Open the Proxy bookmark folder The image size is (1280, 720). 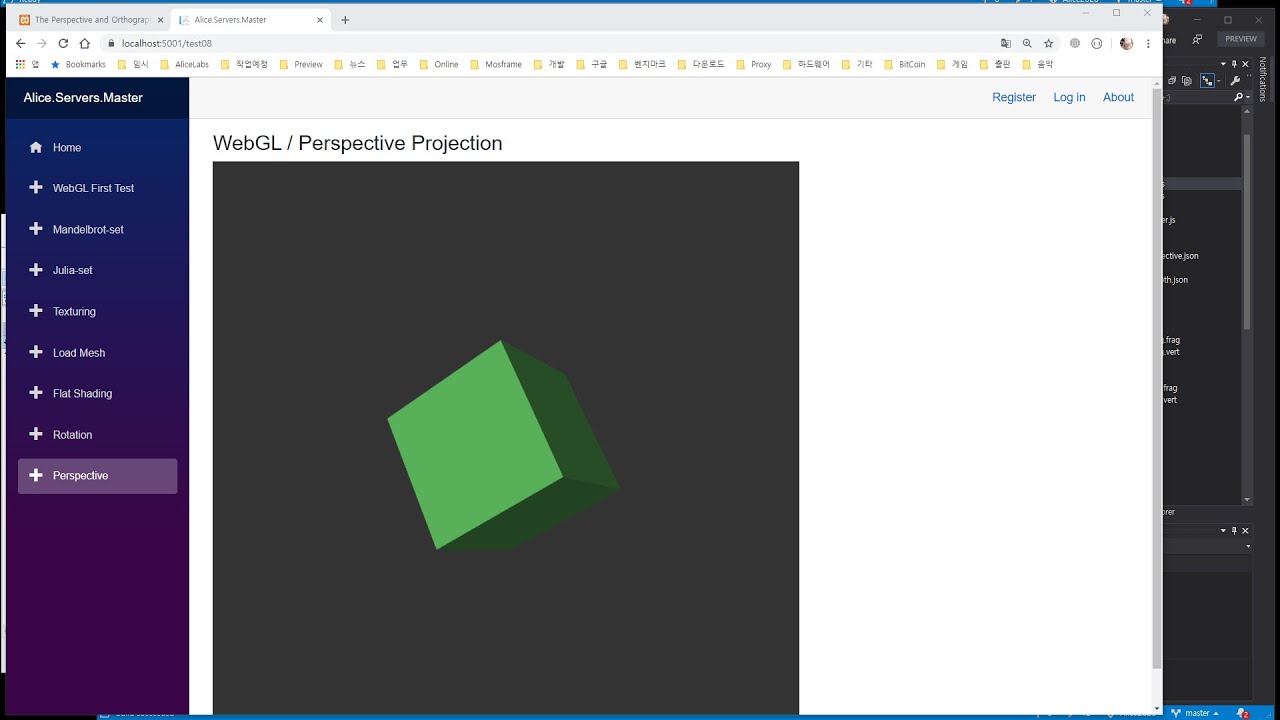click(754, 64)
